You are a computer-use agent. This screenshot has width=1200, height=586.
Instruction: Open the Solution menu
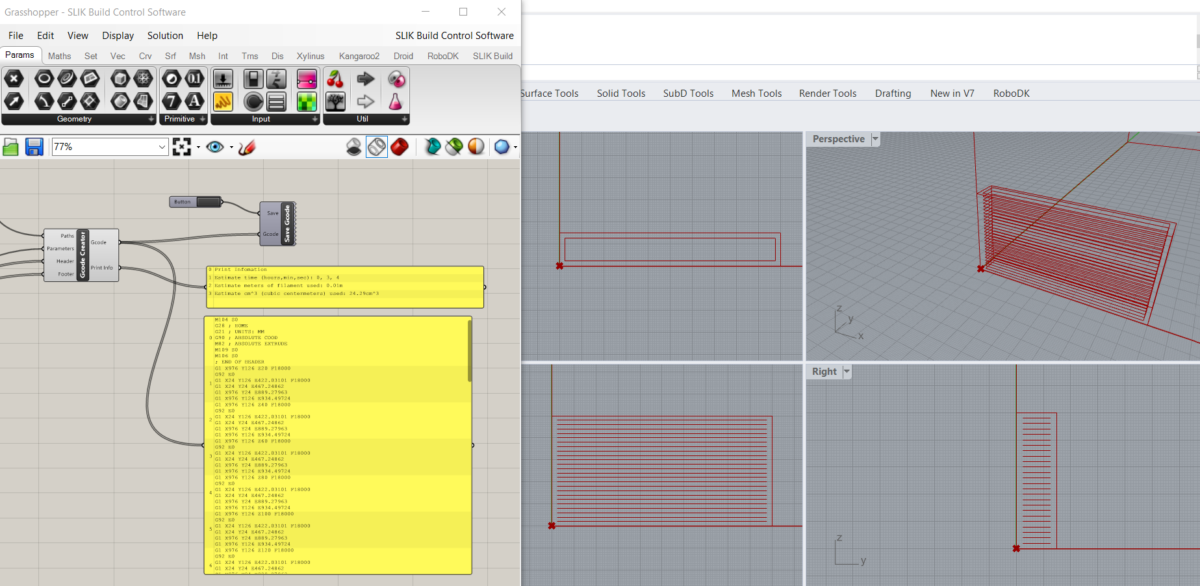coord(165,34)
